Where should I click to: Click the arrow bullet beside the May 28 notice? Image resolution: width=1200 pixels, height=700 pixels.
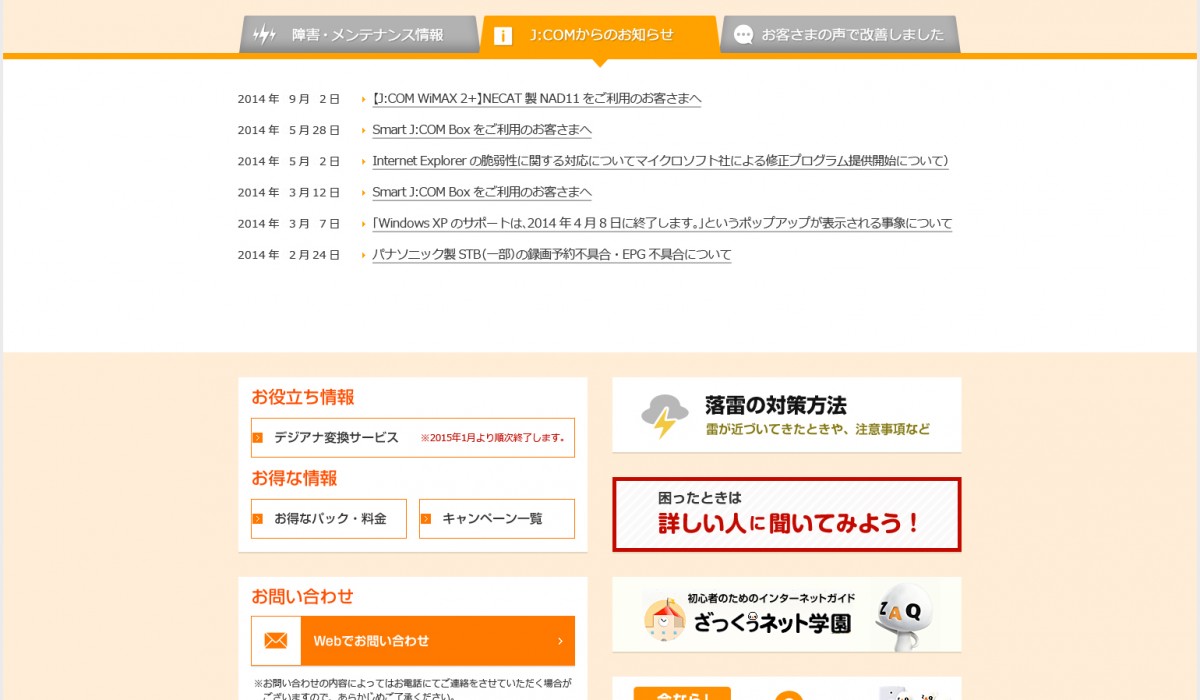click(x=364, y=130)
